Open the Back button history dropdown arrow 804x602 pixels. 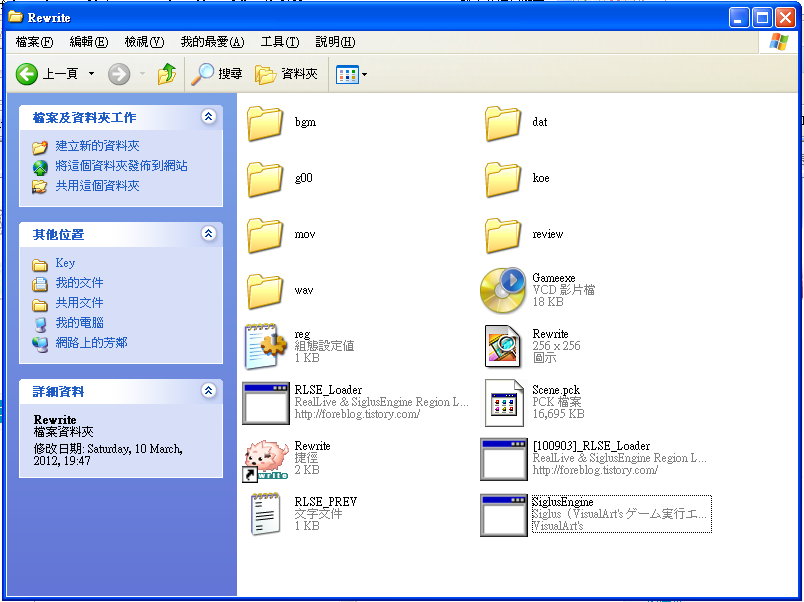(x=91, y=74)
